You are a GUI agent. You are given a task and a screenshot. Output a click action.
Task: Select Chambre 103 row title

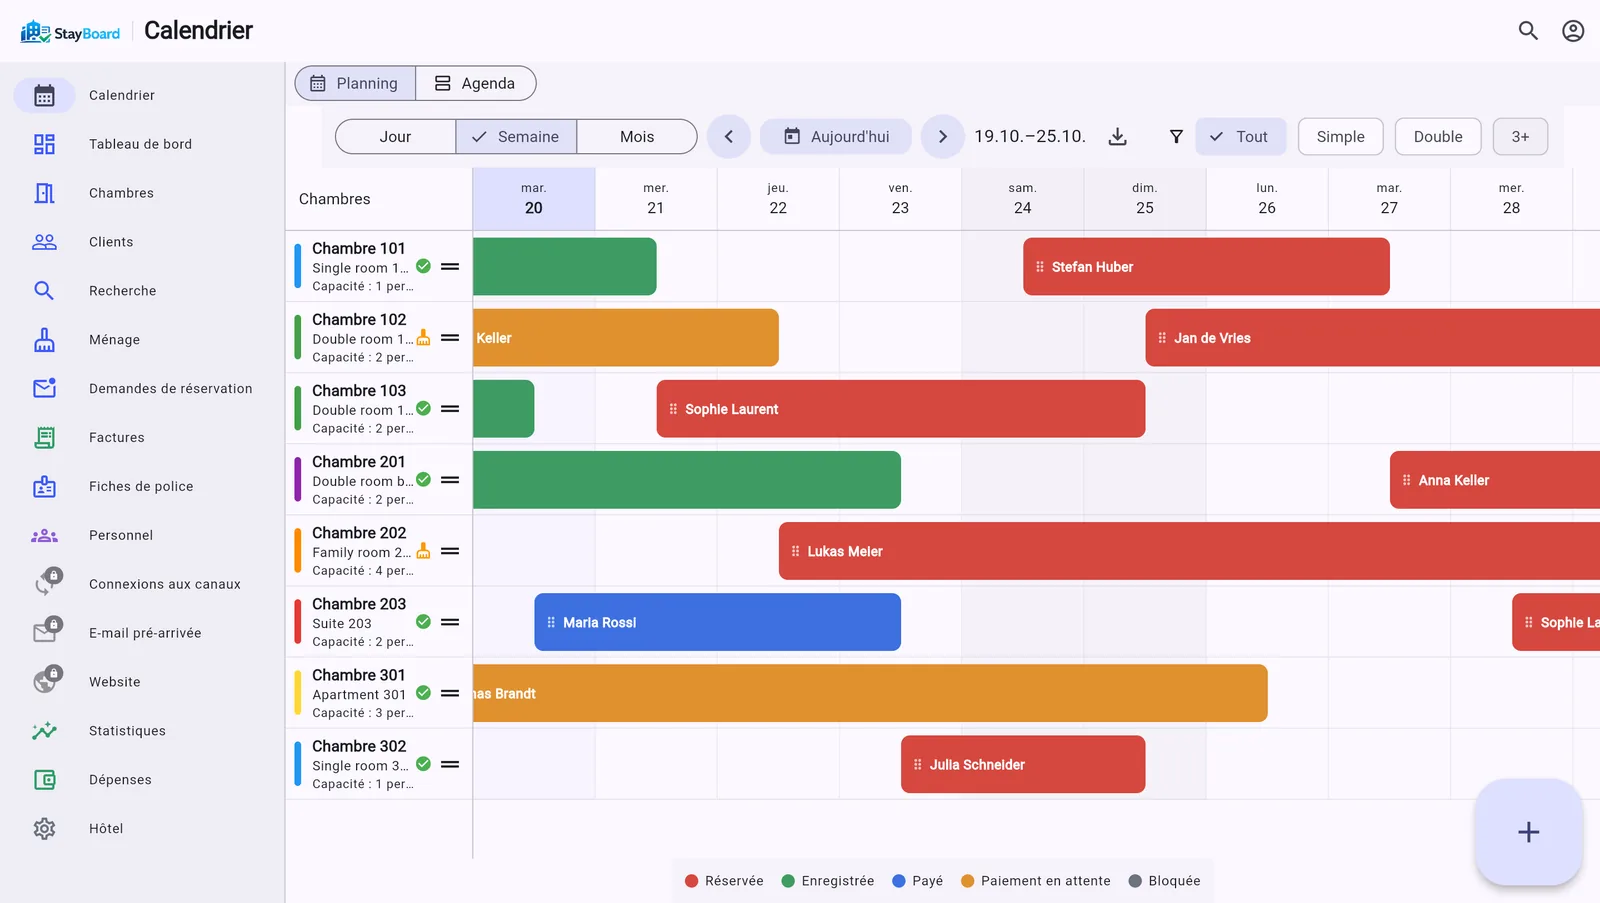[359, 391]
